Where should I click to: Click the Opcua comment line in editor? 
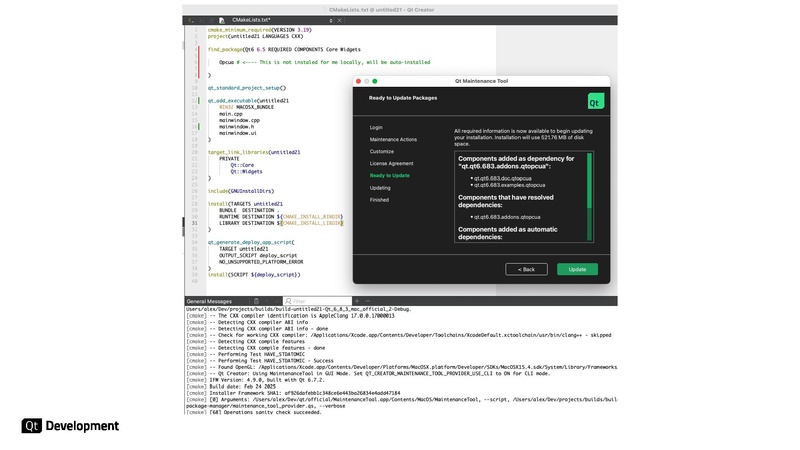pos(324,62)
